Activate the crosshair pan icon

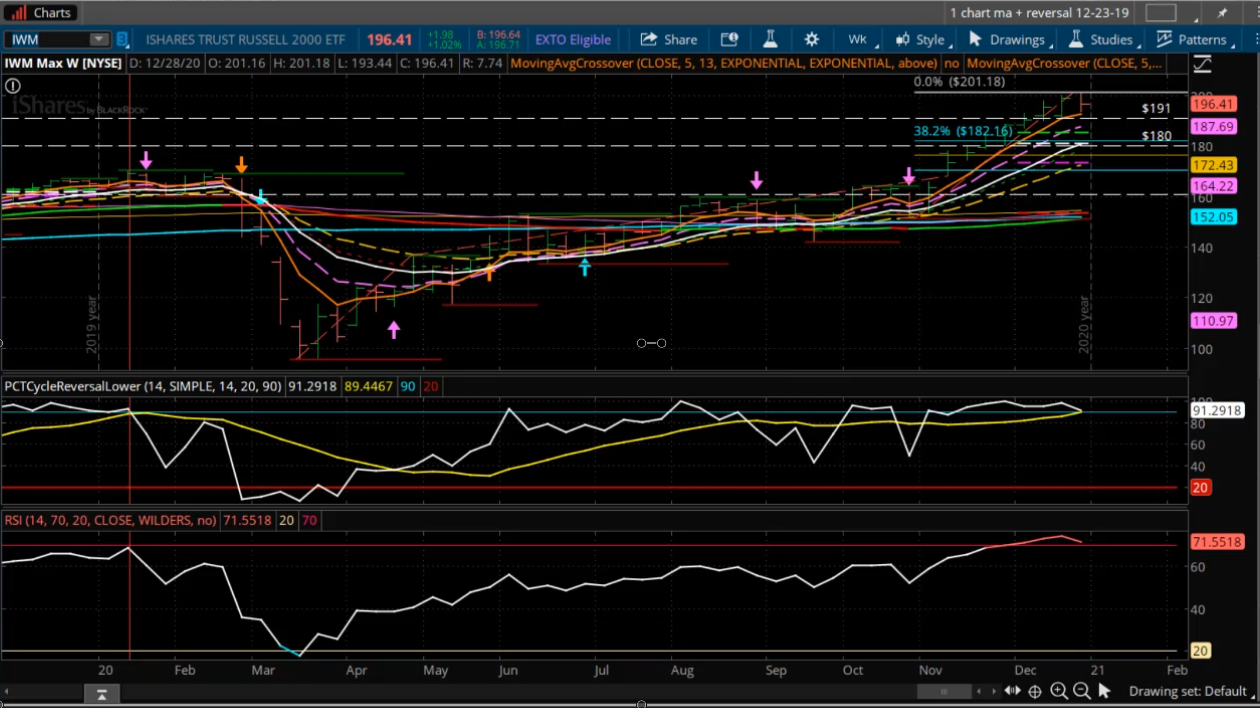tap(1036, 691)
